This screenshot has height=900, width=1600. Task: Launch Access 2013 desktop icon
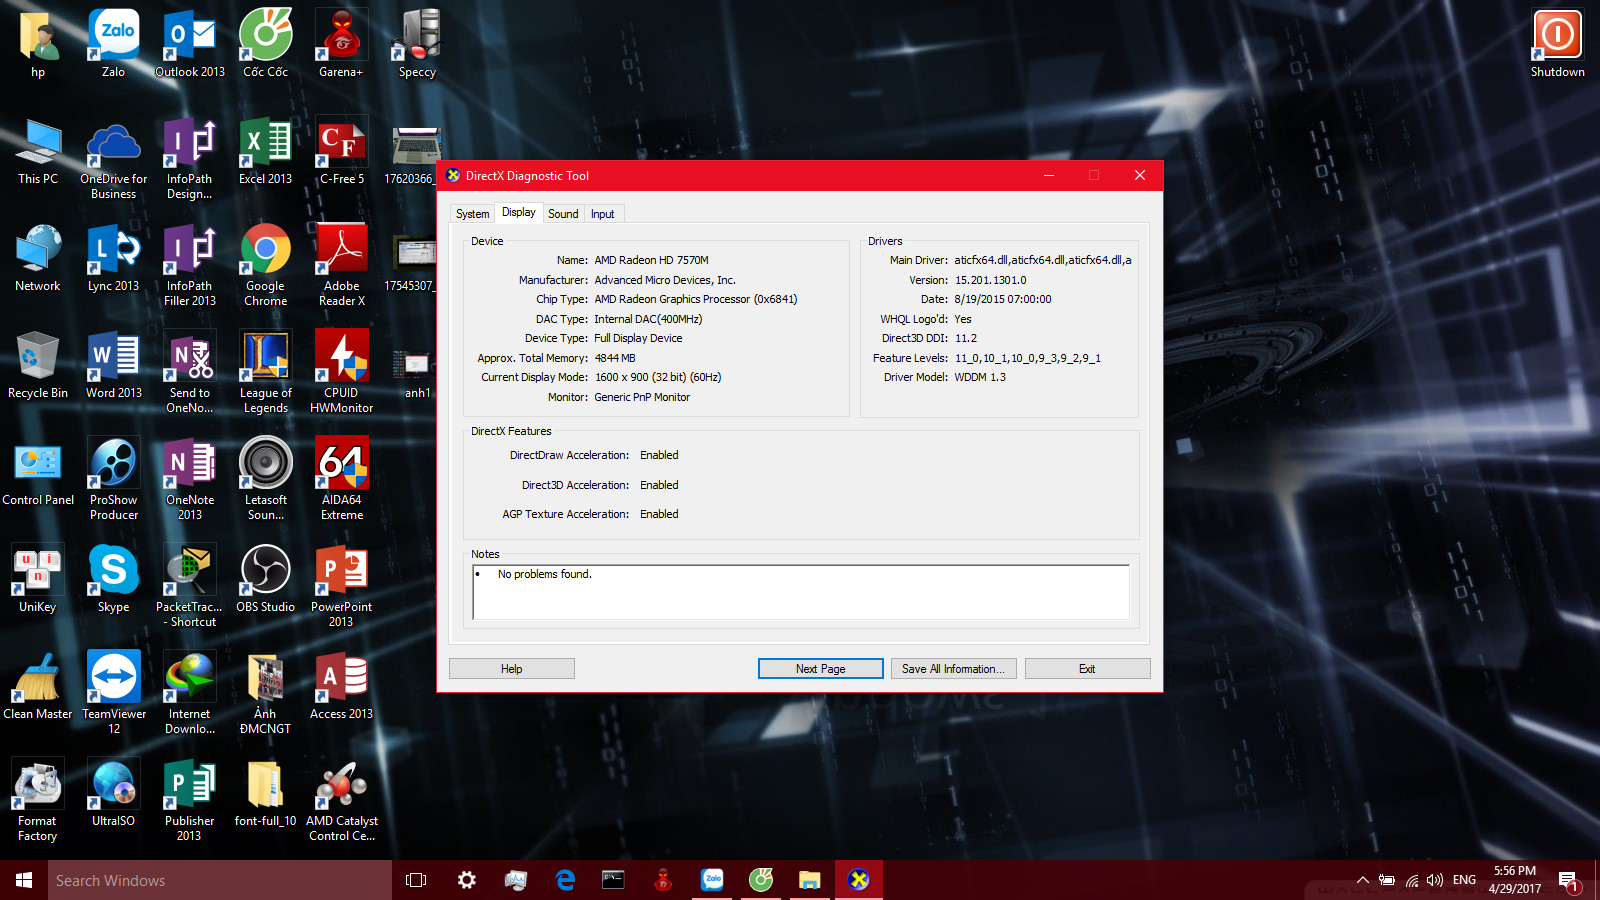coord(341,686)
